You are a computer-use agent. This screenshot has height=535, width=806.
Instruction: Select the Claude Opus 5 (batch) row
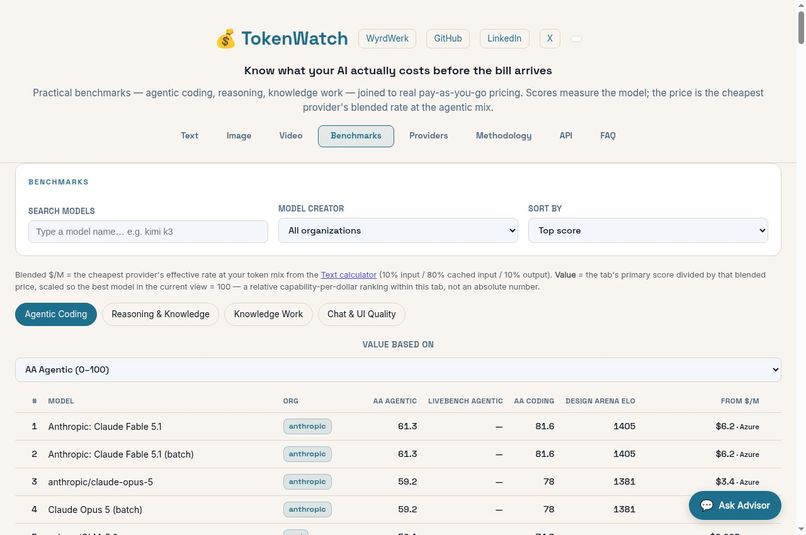pyautogui.click(x=398, y=510)
